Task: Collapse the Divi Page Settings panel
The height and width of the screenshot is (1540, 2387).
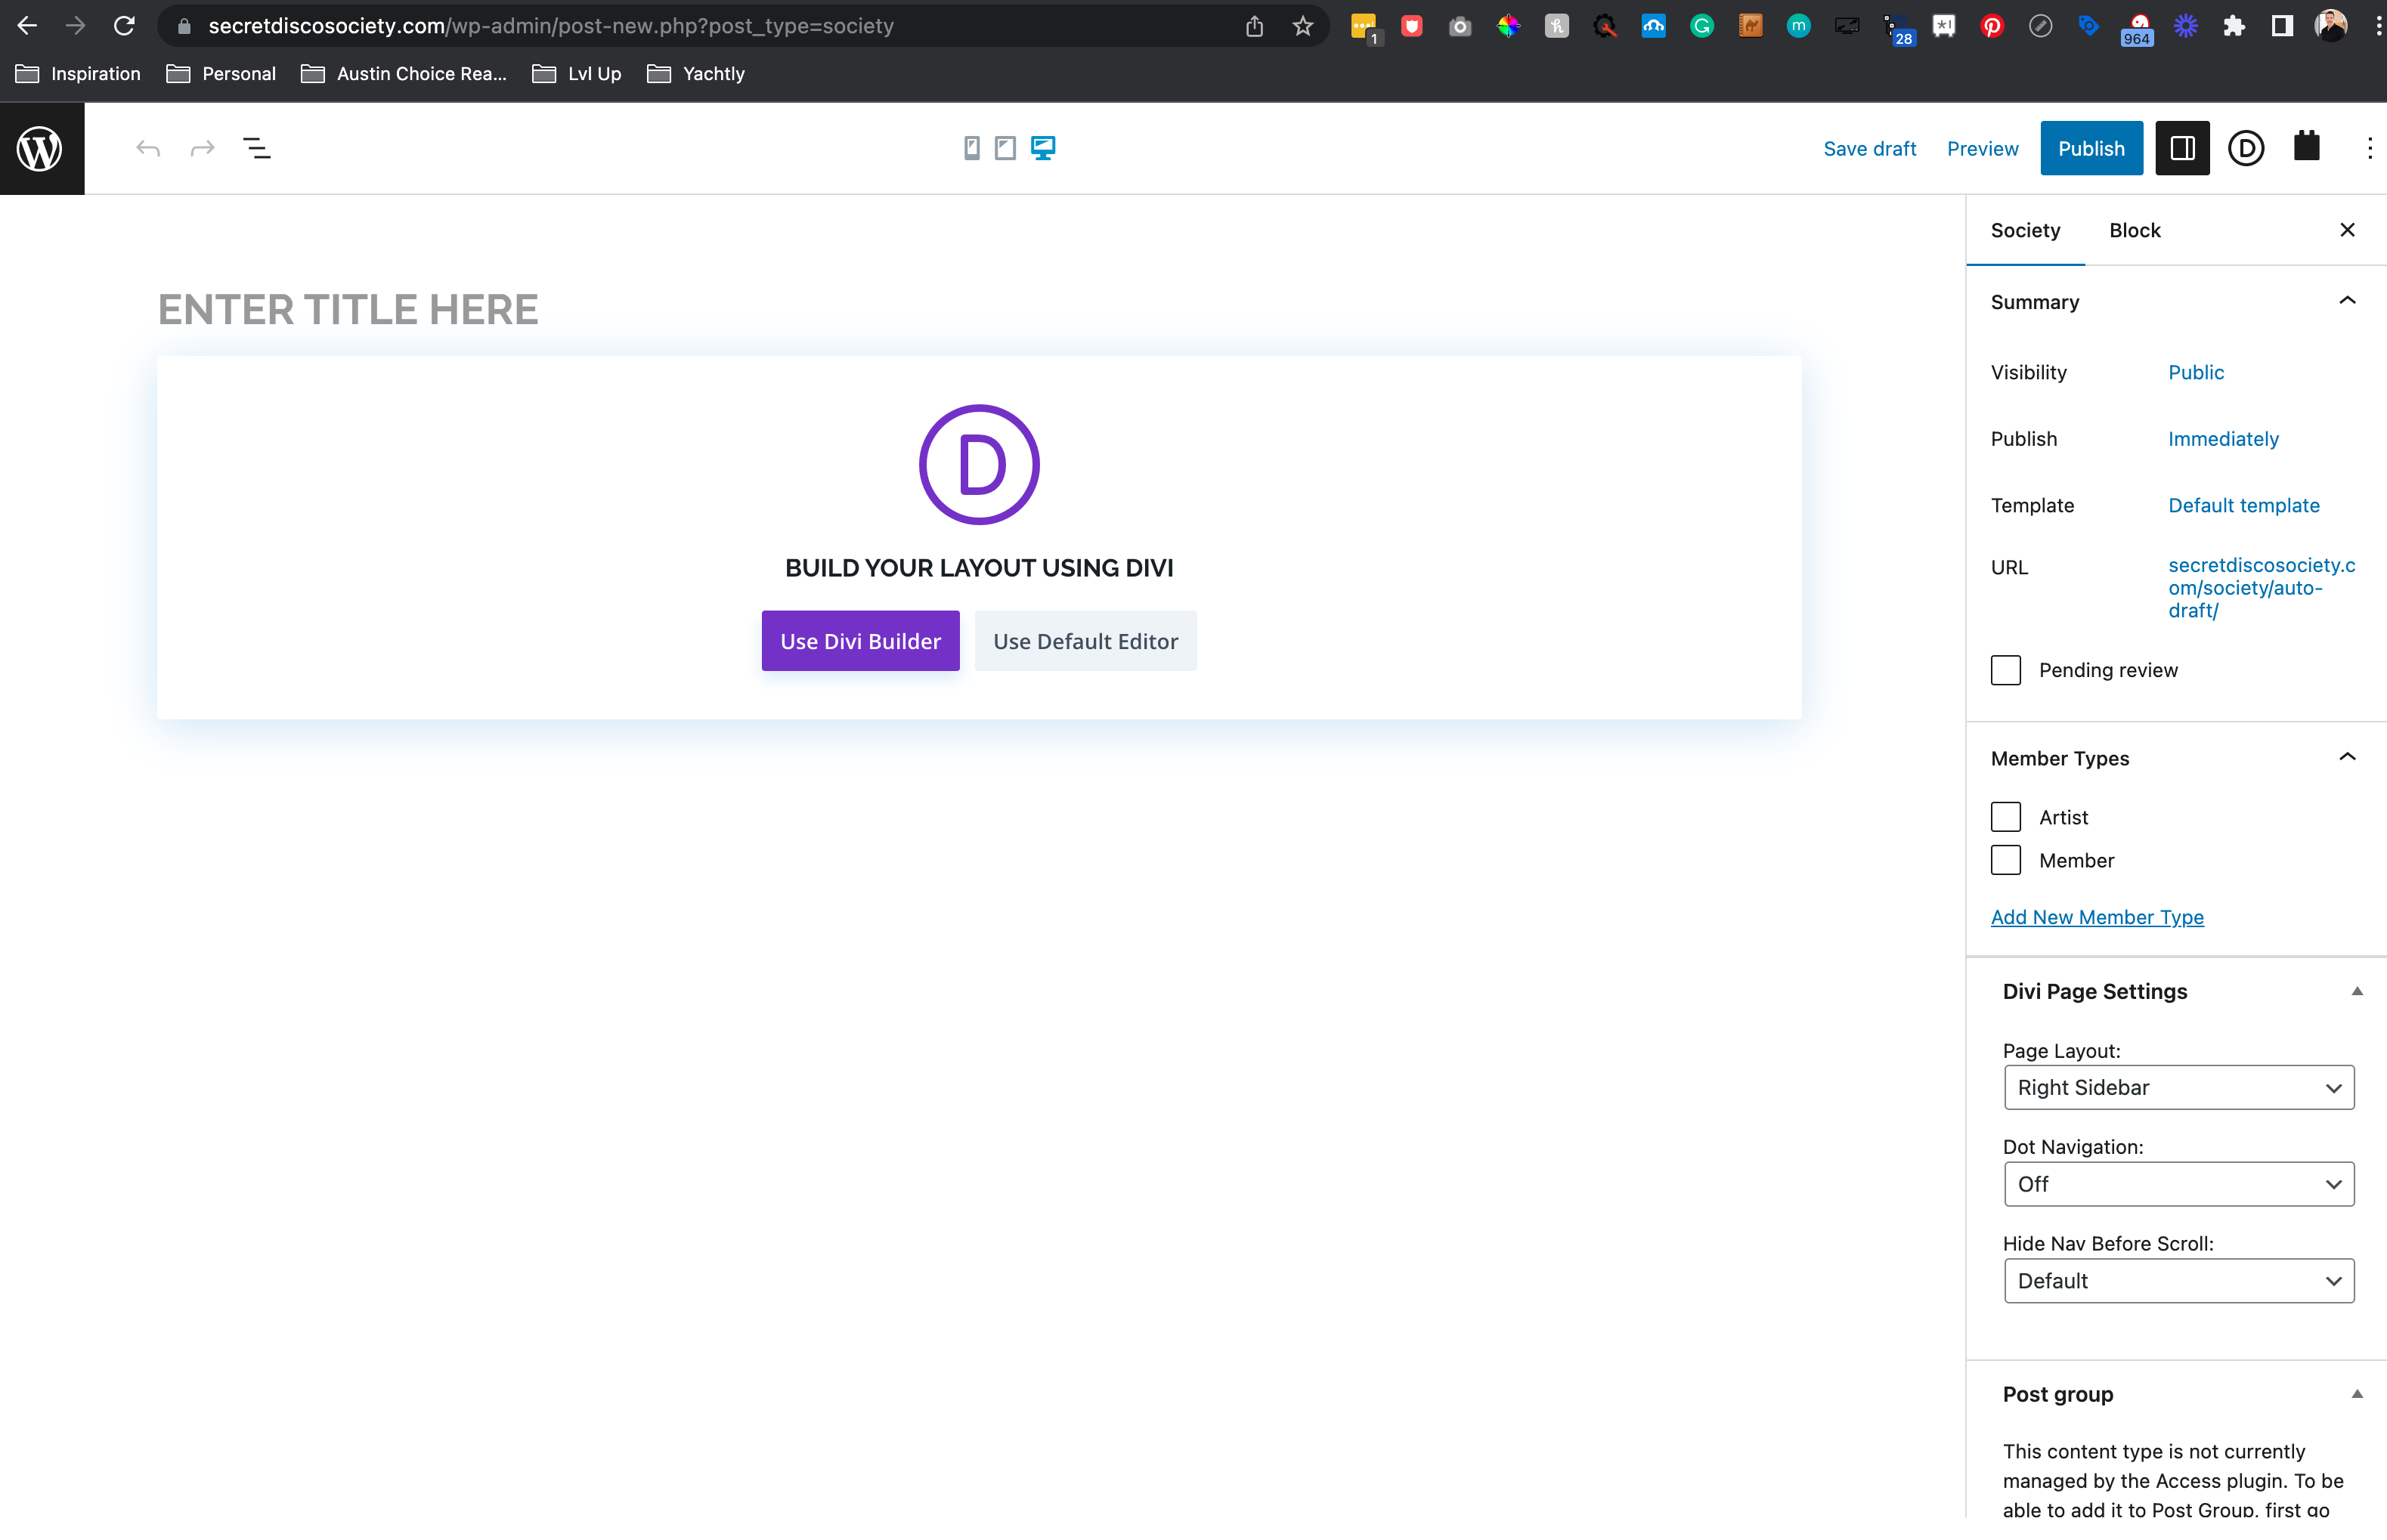Action: pyautogui.click(x=2356, y=991)
